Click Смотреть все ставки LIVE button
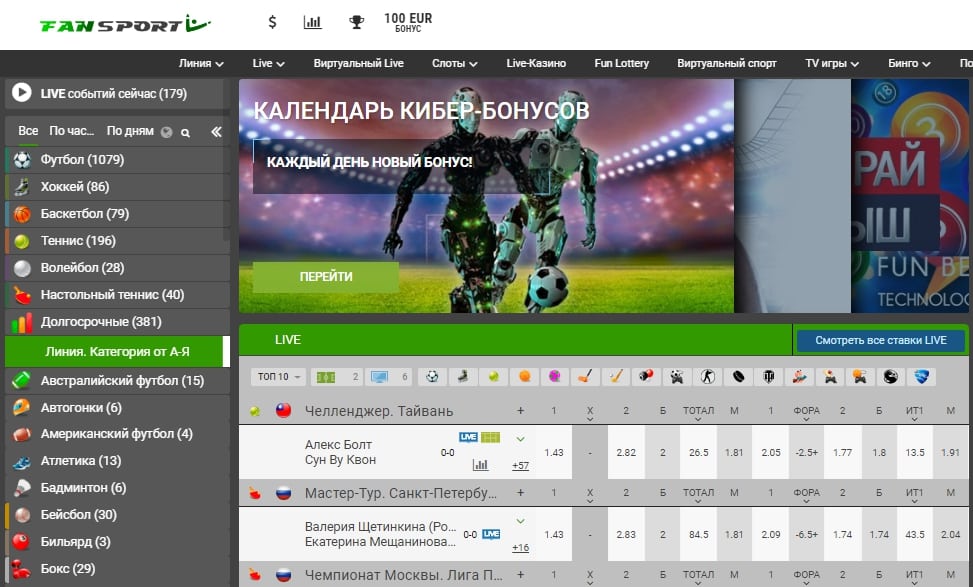This screenshot has height=587, width=973. click(x=880, y=340)
